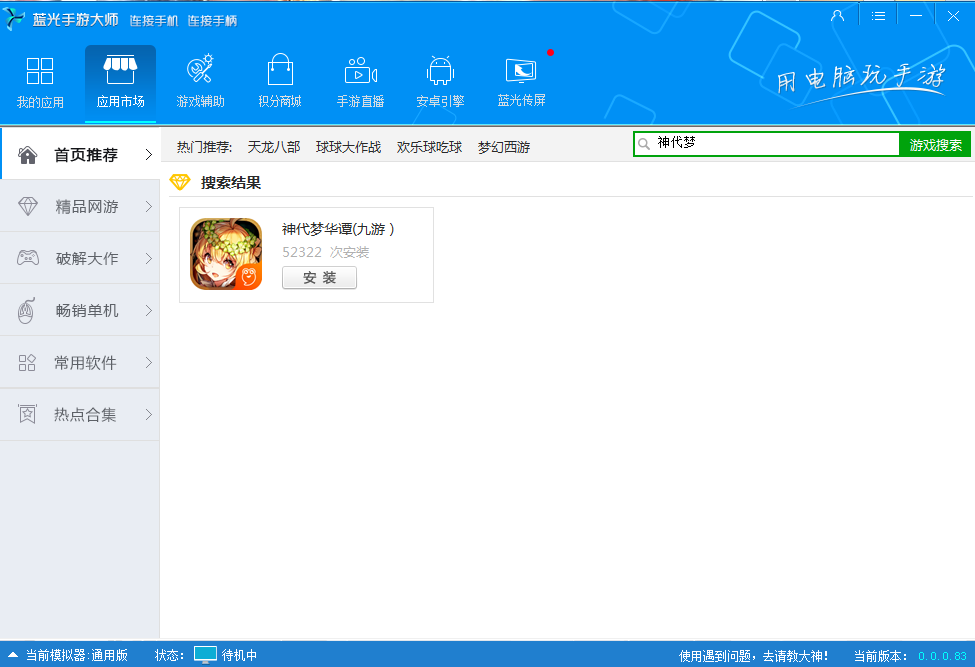975x667 pixels.
Task: Select 畅销单机 category
Action: click(x=80, y=310)
